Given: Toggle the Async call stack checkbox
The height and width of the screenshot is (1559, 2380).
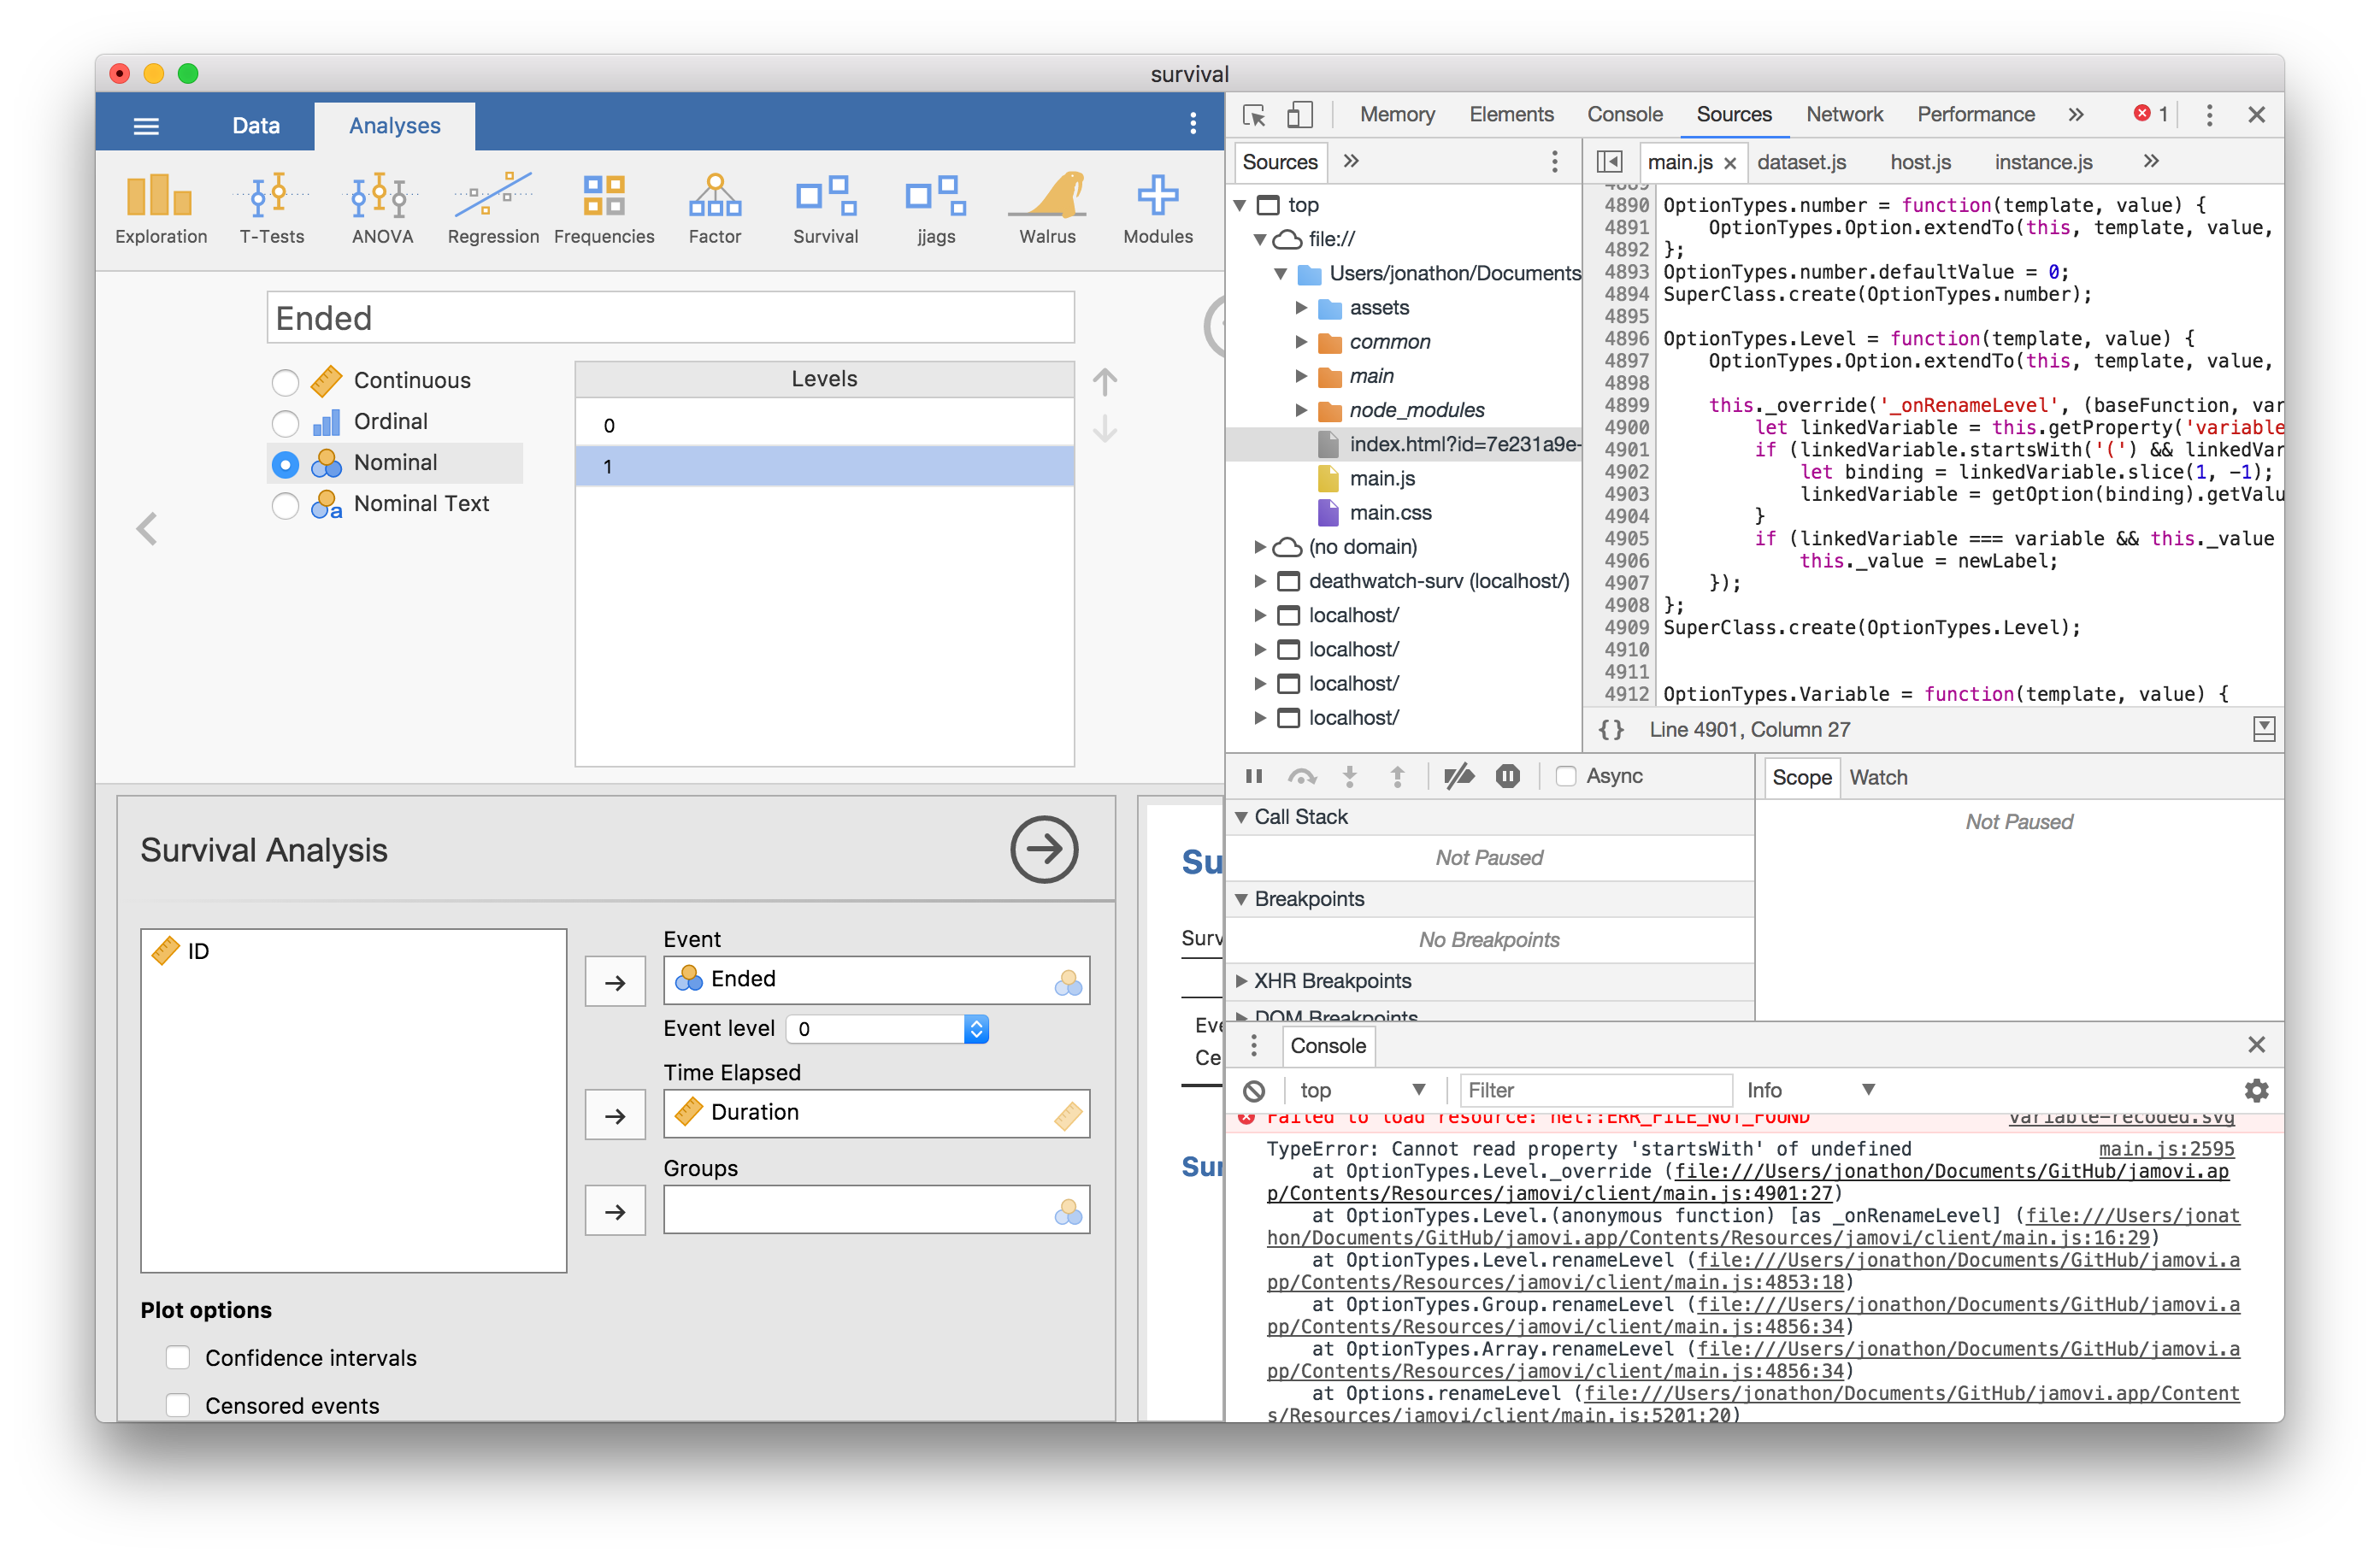Looking at the screenshot, I should tap(1566, 776).
